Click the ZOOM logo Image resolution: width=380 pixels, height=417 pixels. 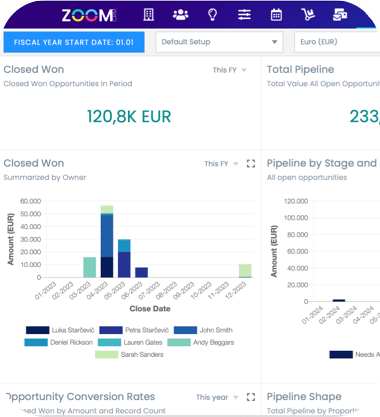point(89,15)
